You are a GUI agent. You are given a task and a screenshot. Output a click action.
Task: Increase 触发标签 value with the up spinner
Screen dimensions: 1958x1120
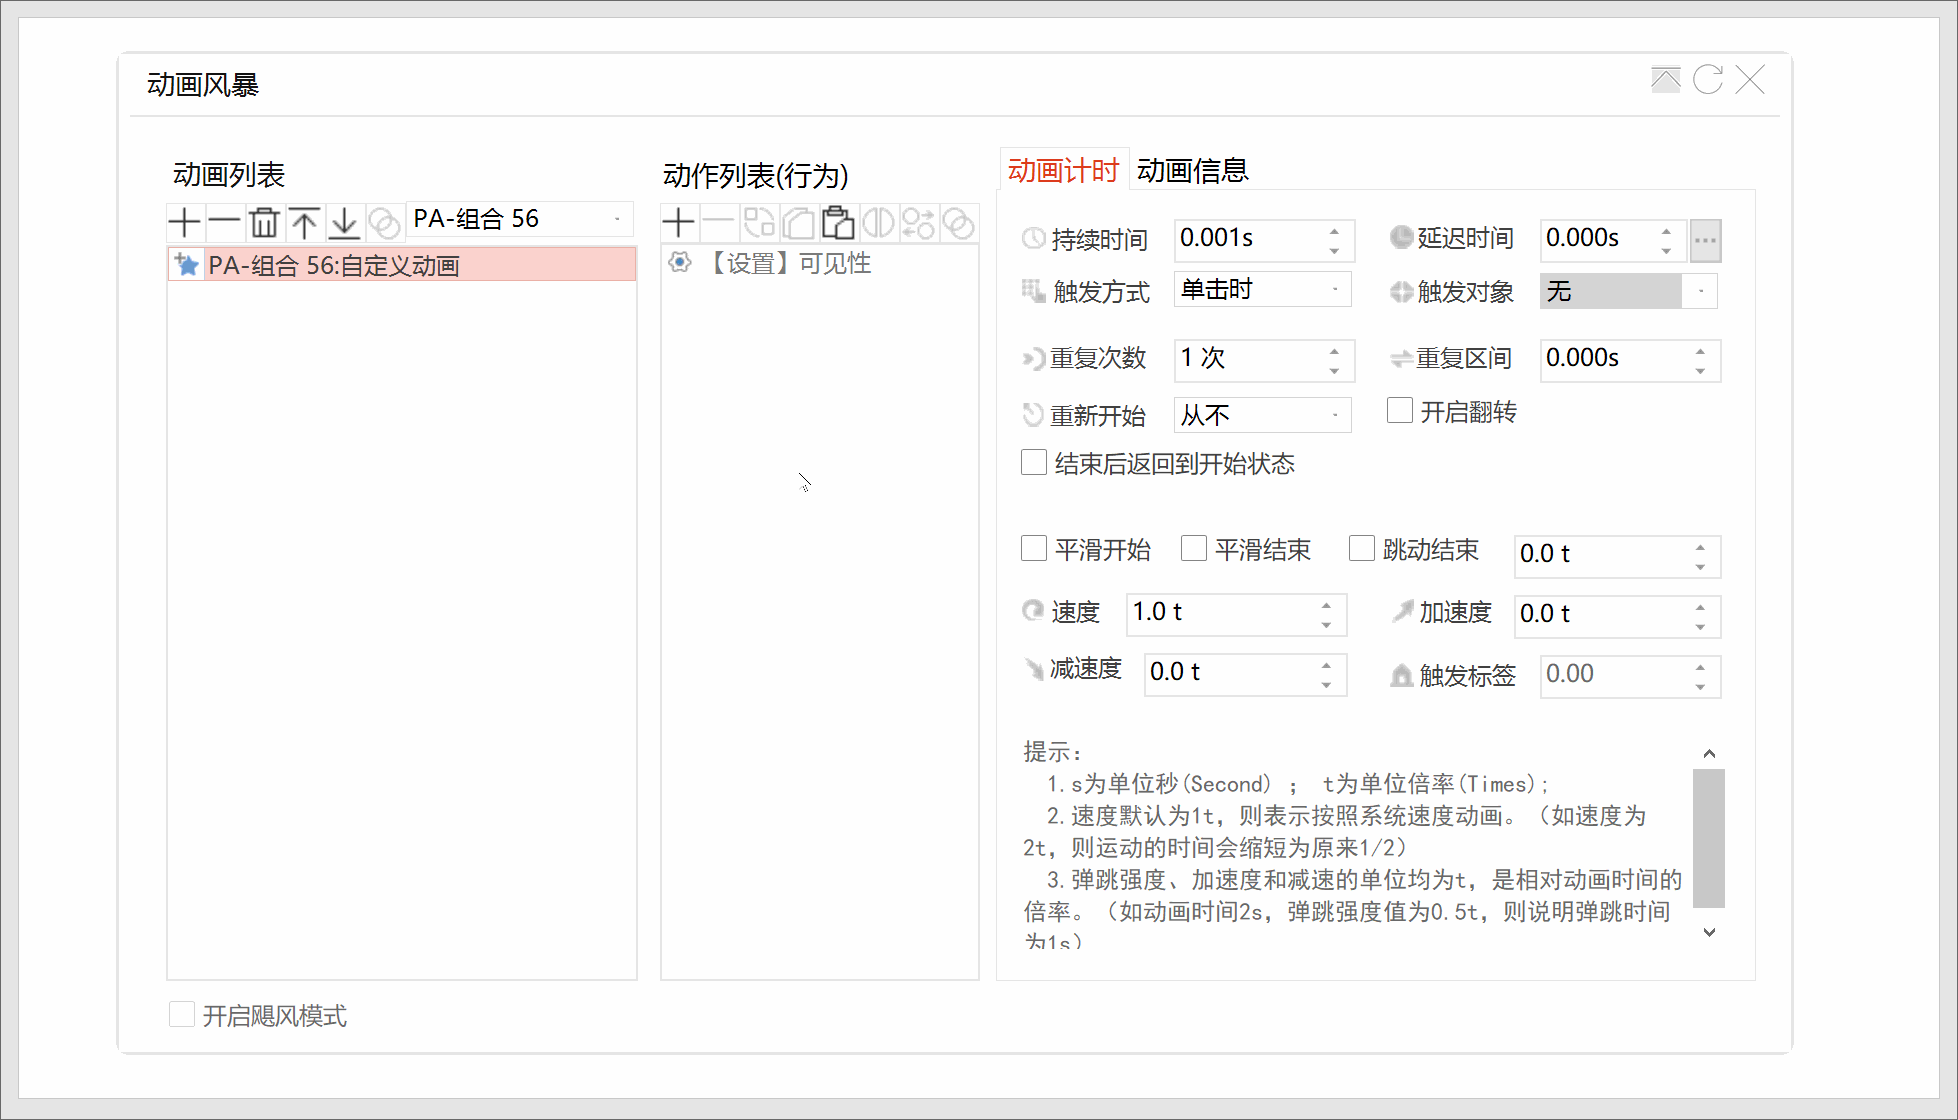coord(1701,666)
